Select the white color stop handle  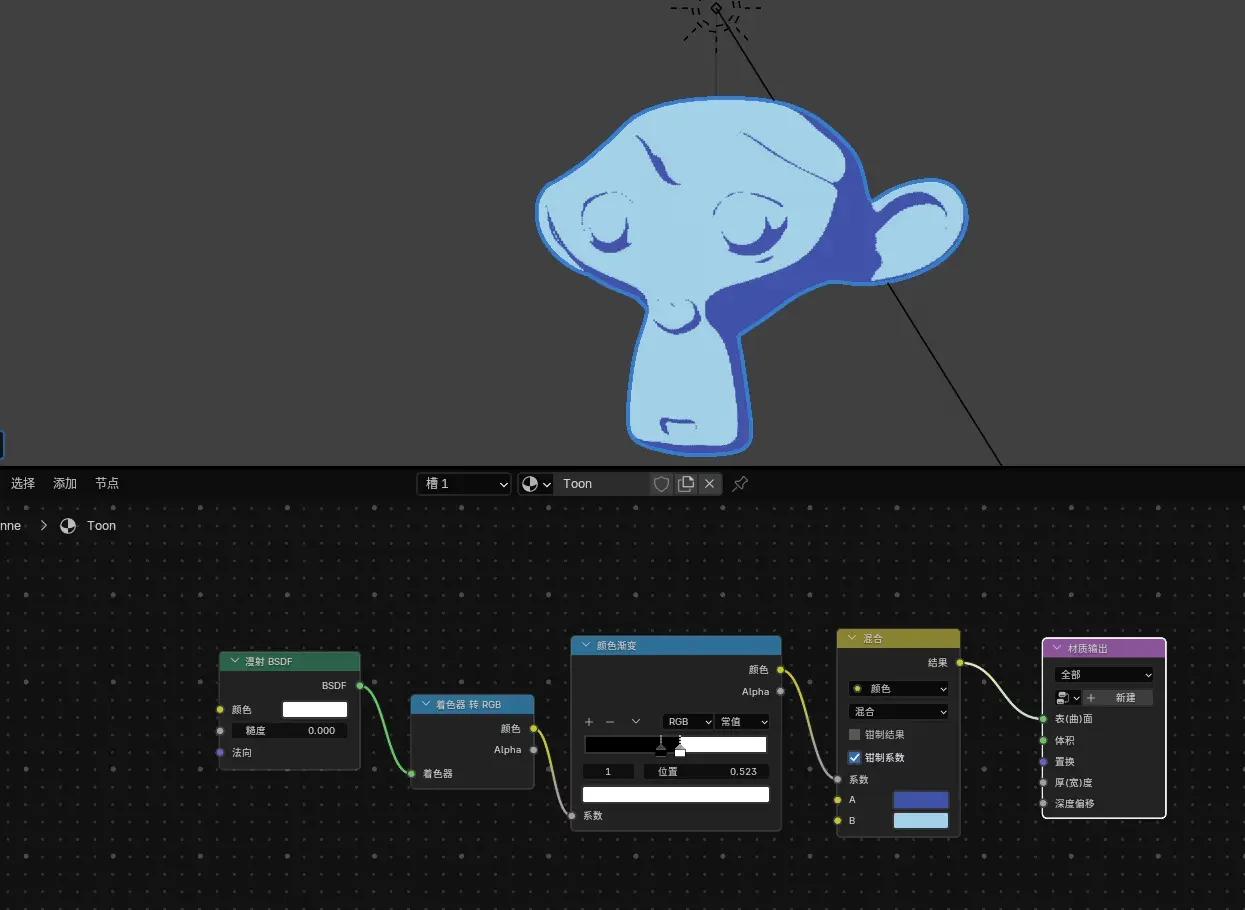click(x=680, y=749)
